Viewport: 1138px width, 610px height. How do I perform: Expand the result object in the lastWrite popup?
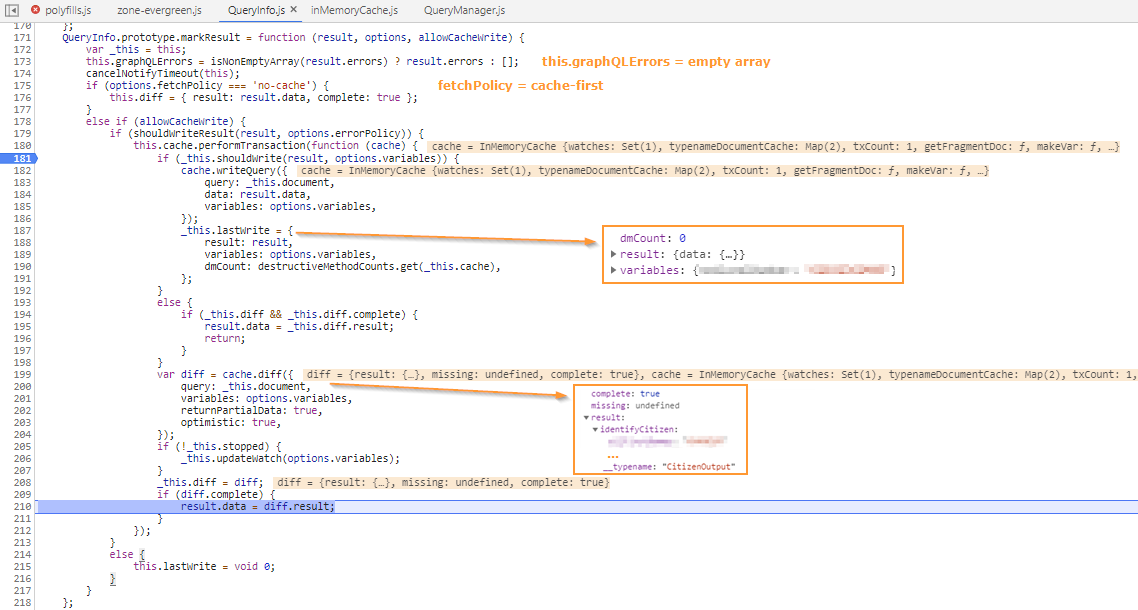click(x=613, y=253)
